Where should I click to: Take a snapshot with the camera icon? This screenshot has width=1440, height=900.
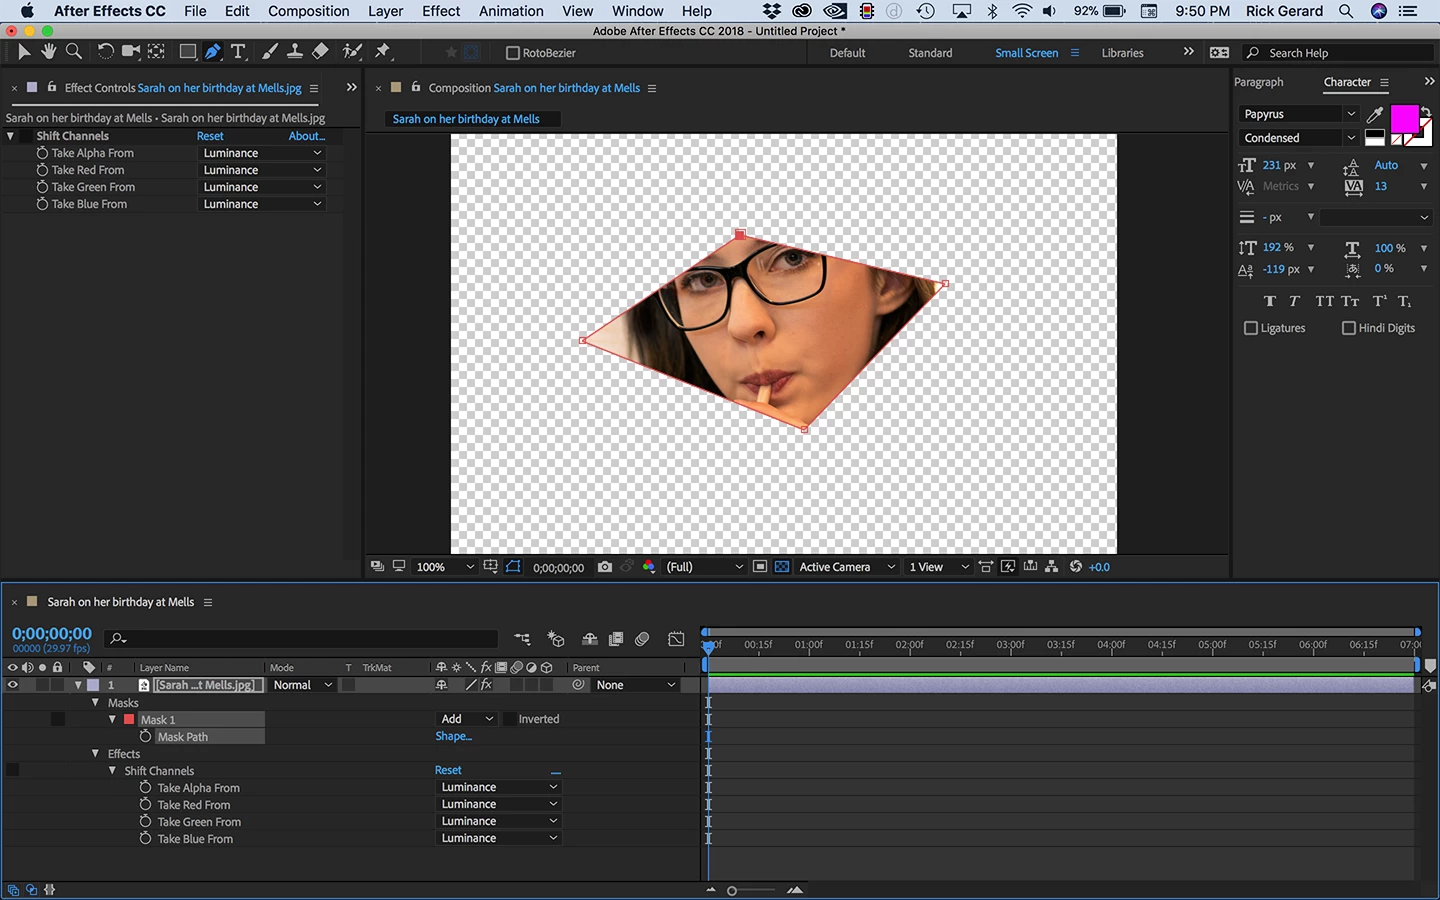tap(605, 567)
